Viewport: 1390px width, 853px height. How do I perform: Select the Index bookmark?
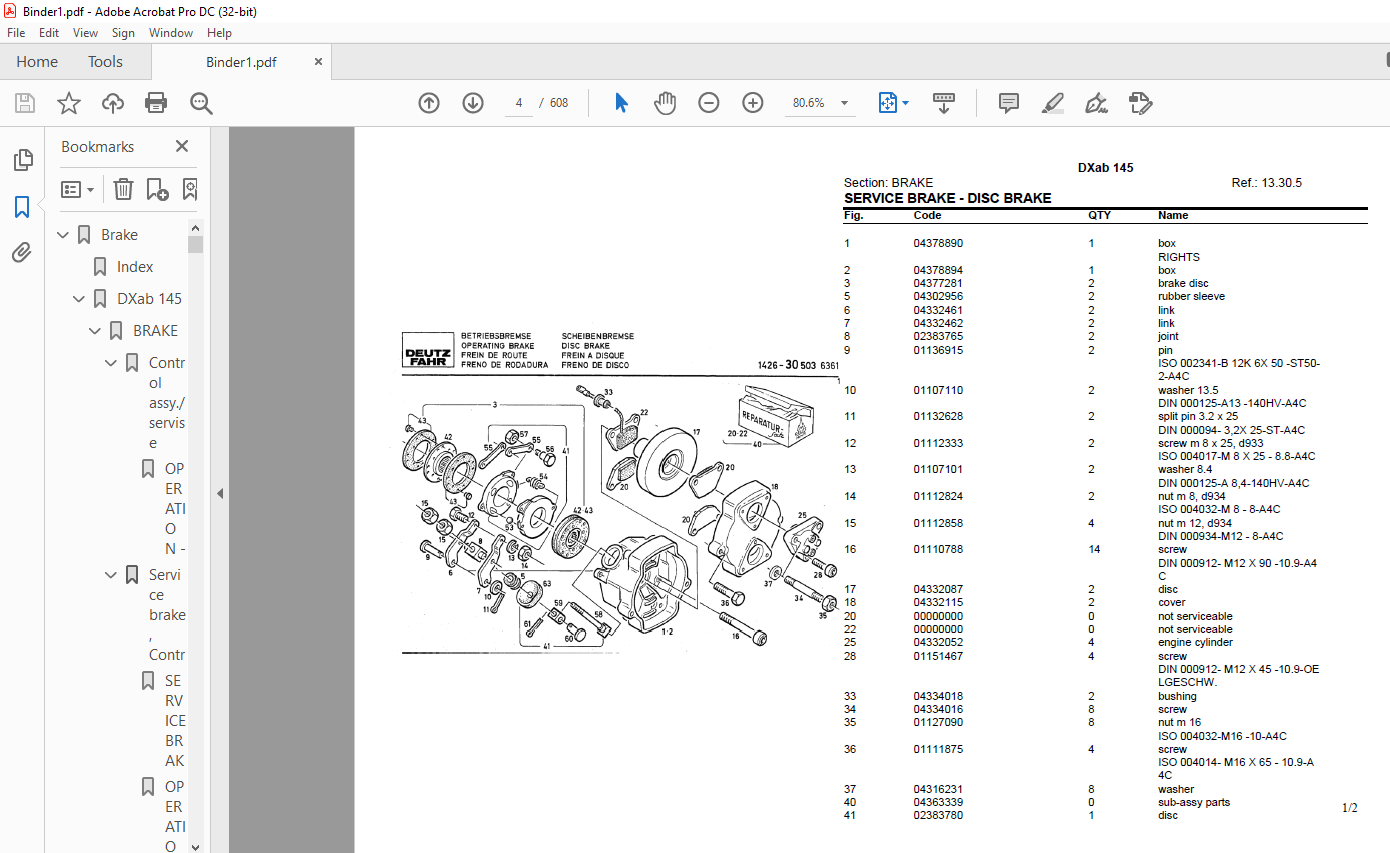[135, 267]
